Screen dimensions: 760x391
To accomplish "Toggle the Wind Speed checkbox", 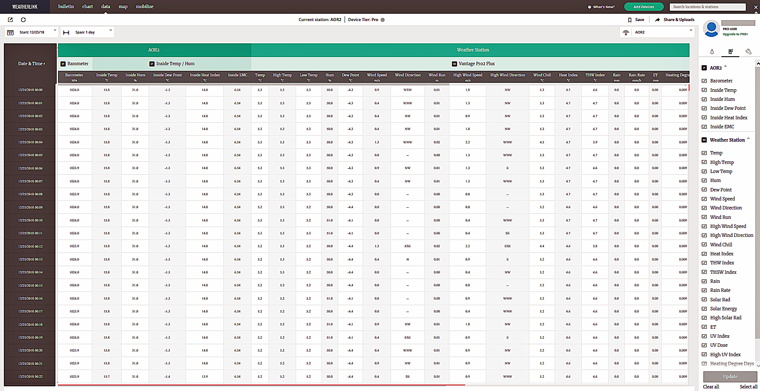I will click(x=705, y=199).
